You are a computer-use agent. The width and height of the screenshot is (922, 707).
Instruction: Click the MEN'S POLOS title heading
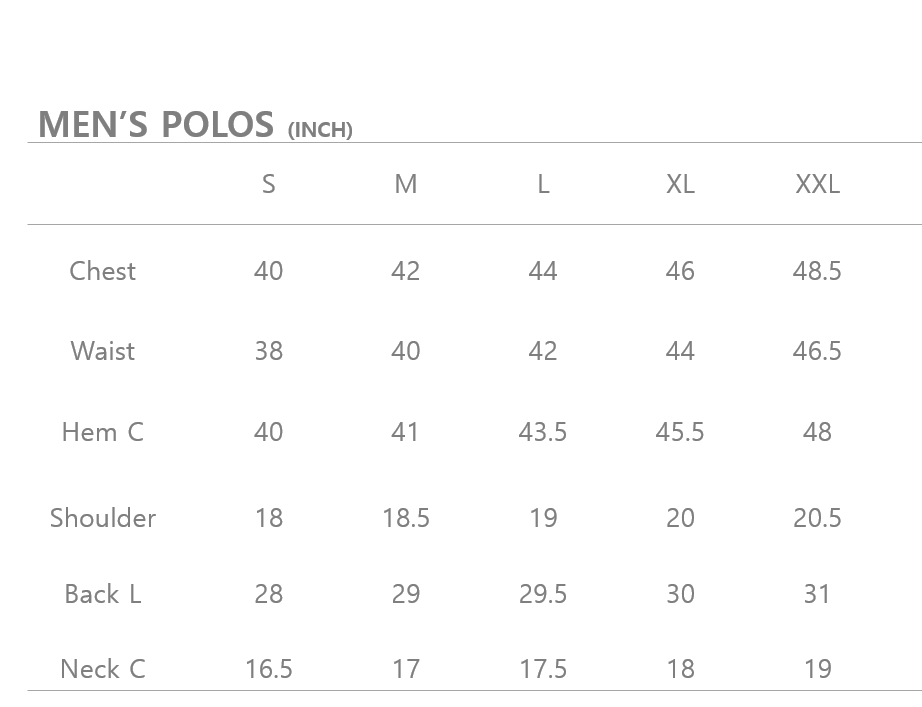tap(155, 125)
